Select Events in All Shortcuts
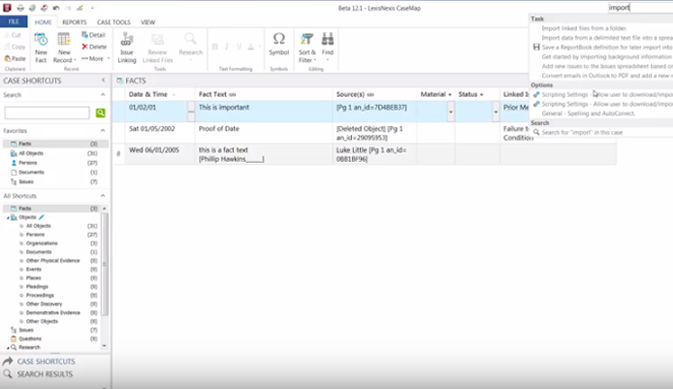 pos(33,269)
